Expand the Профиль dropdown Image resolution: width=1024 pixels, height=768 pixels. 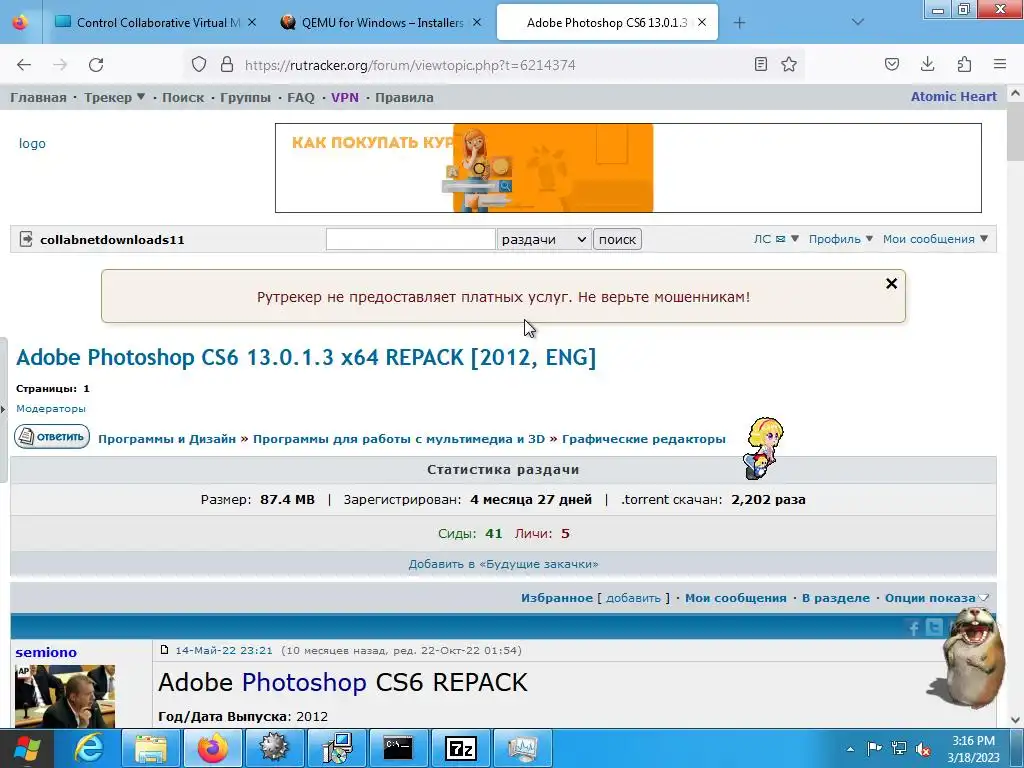pos(840,239)
